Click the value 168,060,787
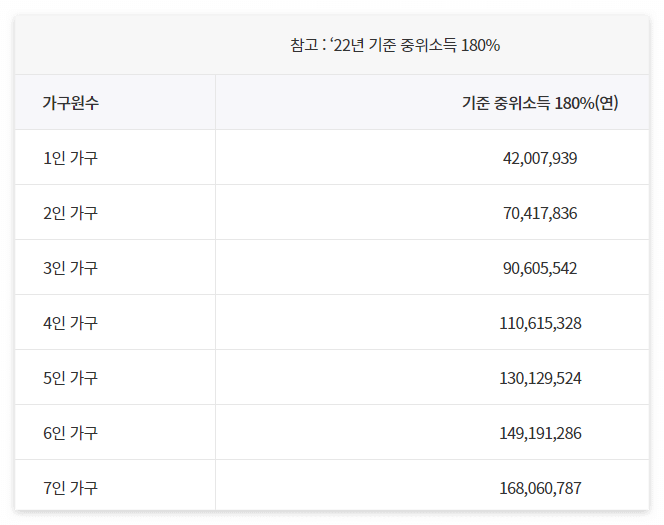This screenshot has height=525, width=664. pos(540,489)
